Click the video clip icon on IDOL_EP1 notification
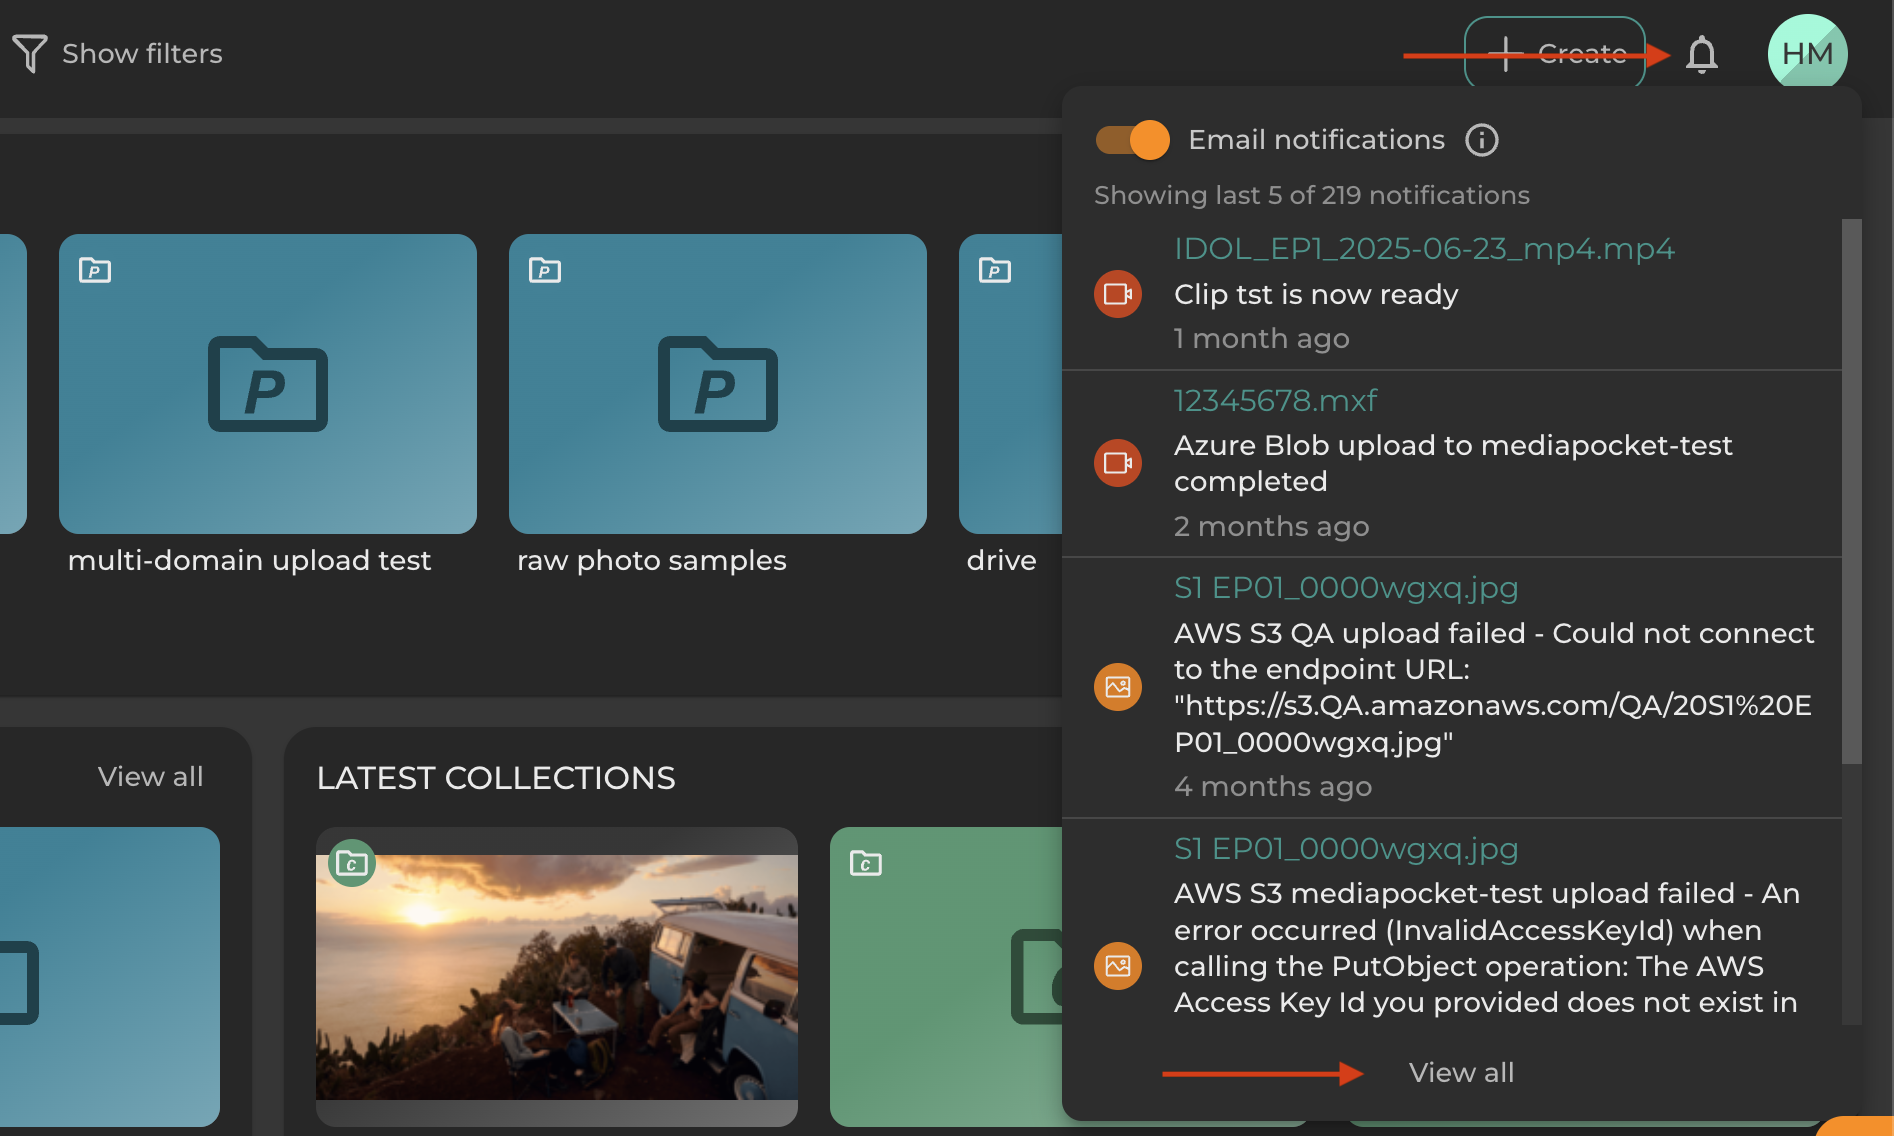The height and width of the screenshot is (1136, 1894). click(x=1117, y=294)
